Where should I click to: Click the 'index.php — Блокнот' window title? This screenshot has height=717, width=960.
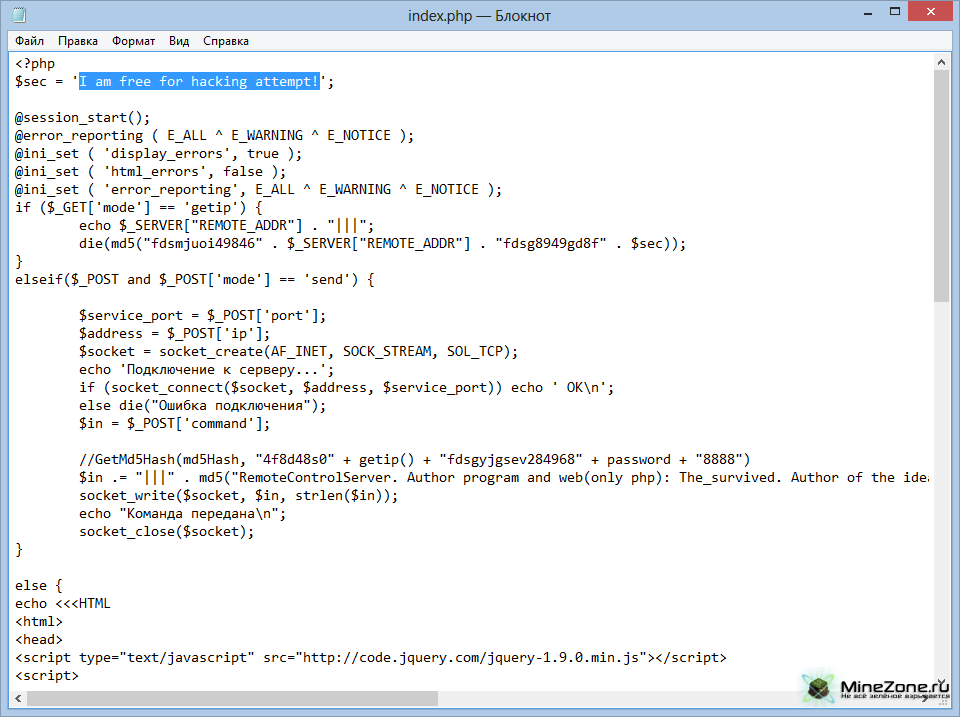pyautogui.click(x=479, y=15)
